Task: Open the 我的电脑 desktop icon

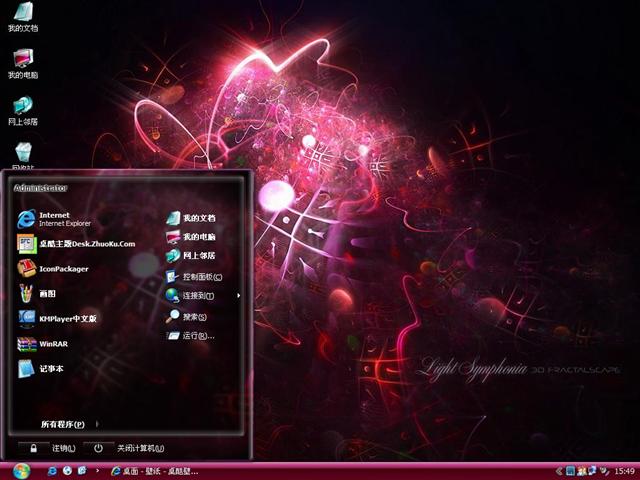Action: coord(23,64)
